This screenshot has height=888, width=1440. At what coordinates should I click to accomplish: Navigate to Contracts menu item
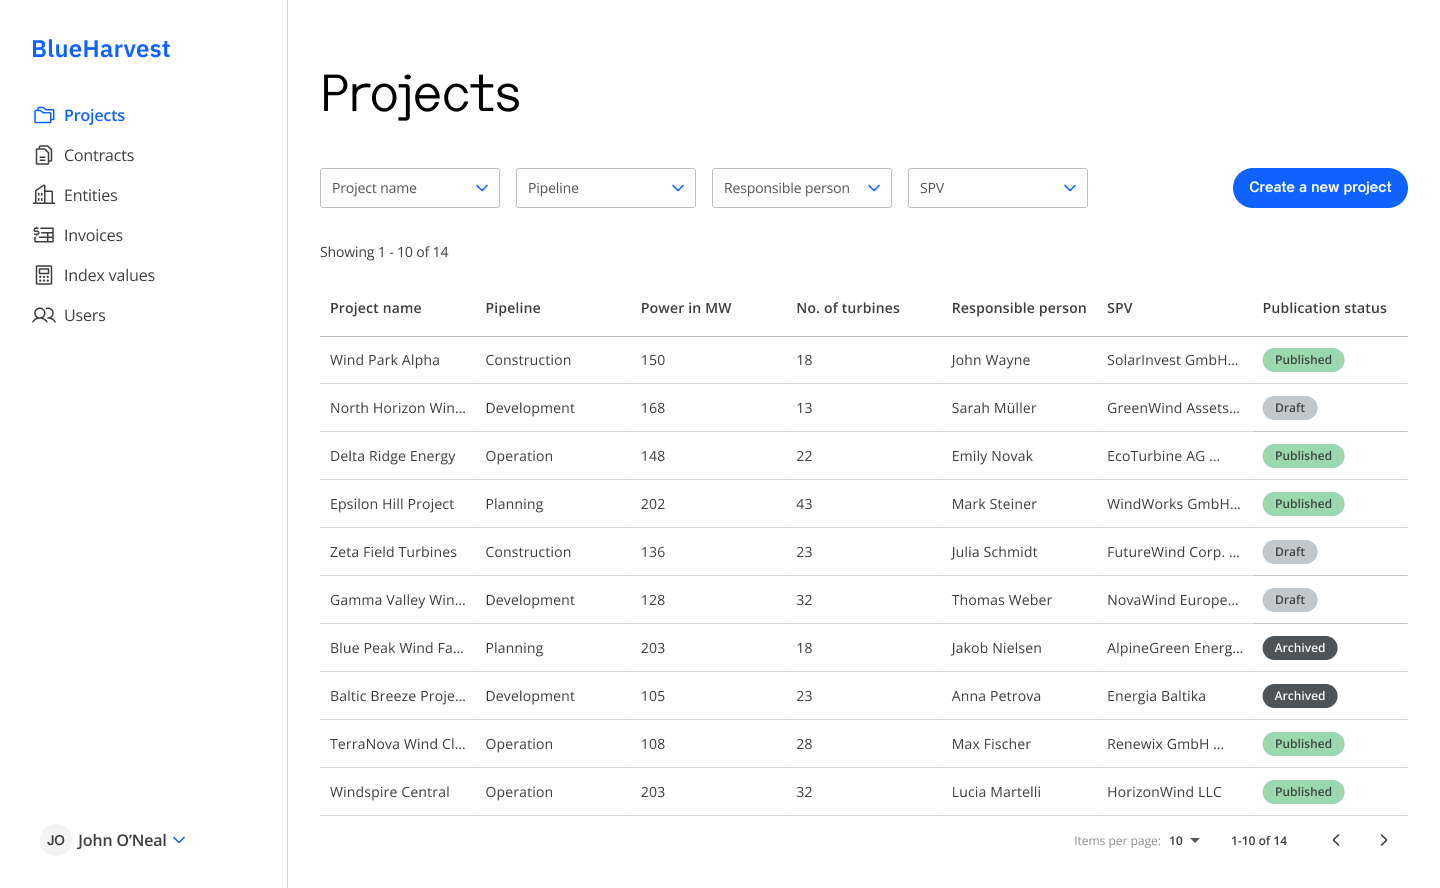coord(99,155)
